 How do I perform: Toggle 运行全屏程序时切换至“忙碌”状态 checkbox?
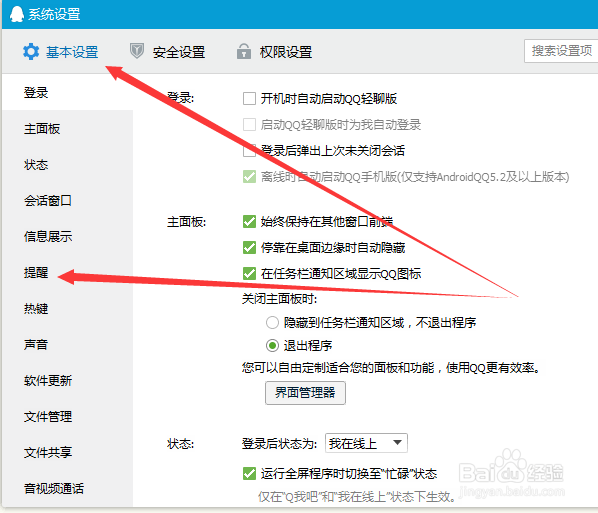(x=249, y=474)
